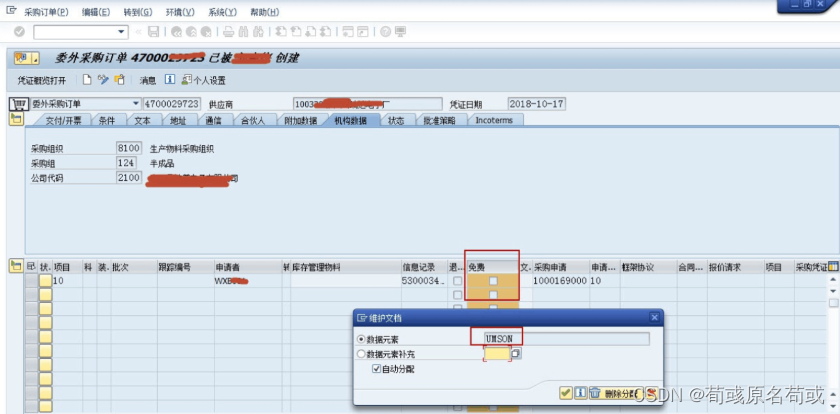Click the 免费 column header
The image size is (840, 414).
pyautogui.click(x=492, y=266)
